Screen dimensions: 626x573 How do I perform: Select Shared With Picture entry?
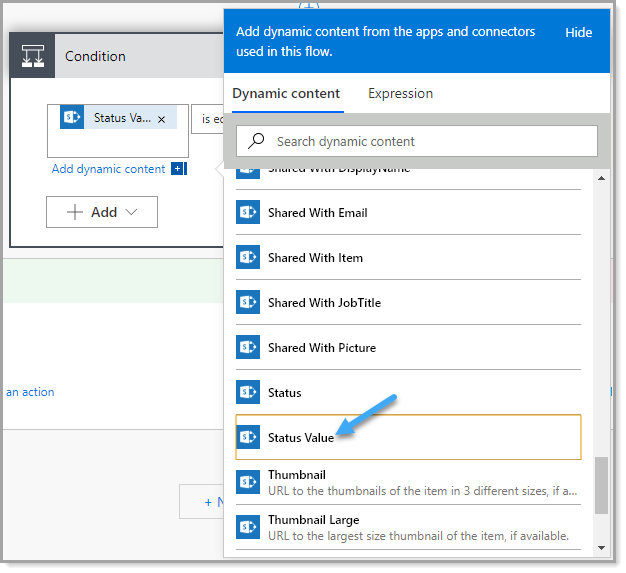point(408,348)
